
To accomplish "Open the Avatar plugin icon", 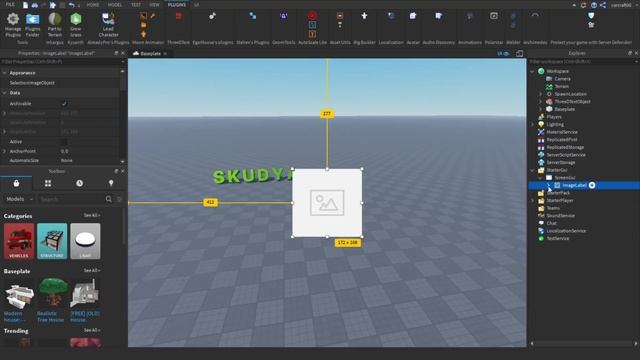I will [x=413, y=16].
